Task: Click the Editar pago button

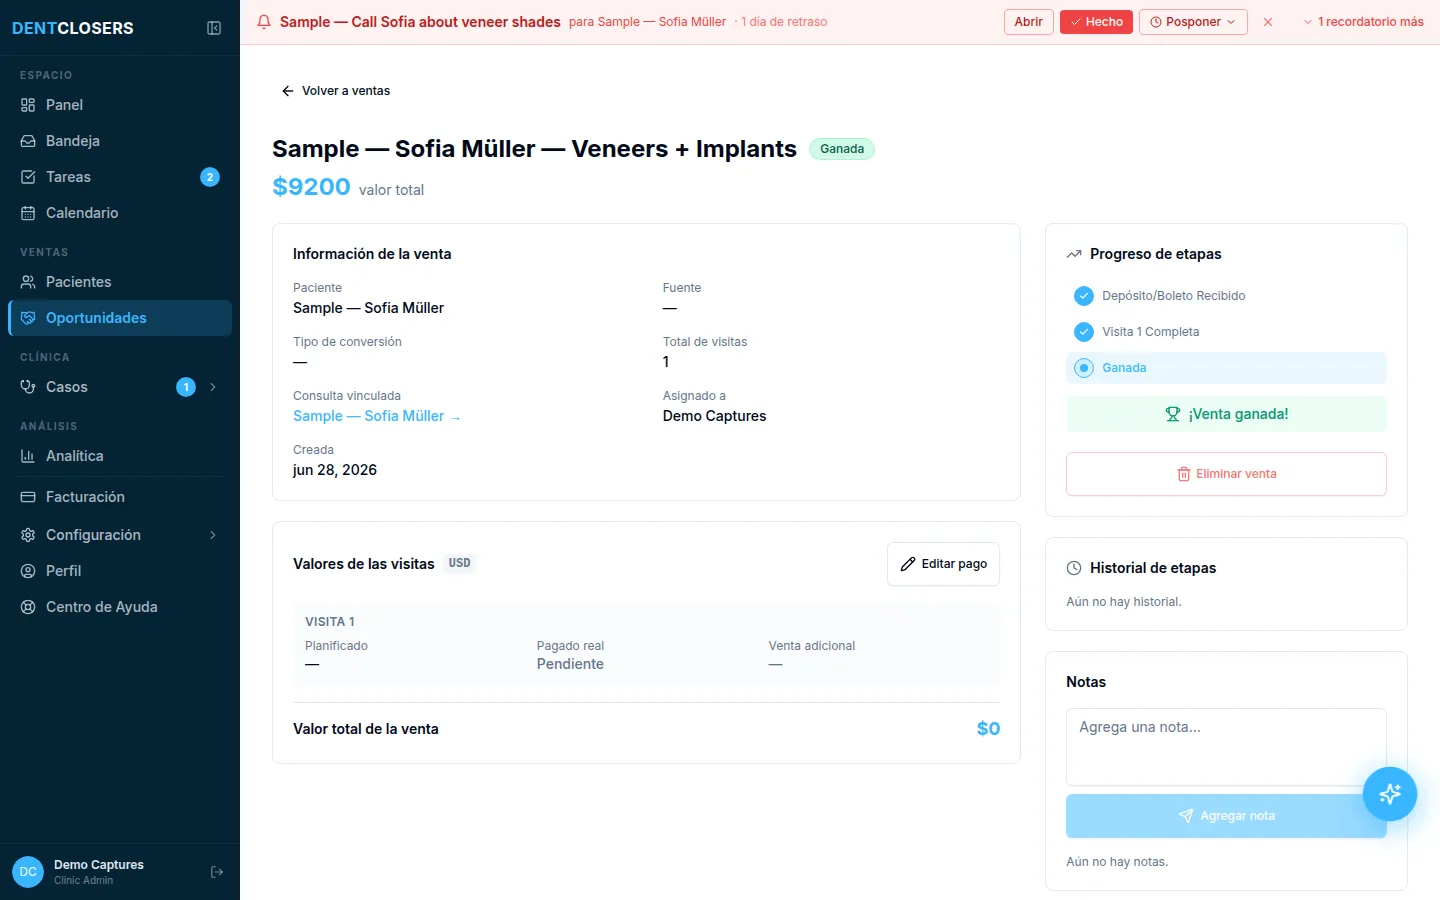Action: 943,564
